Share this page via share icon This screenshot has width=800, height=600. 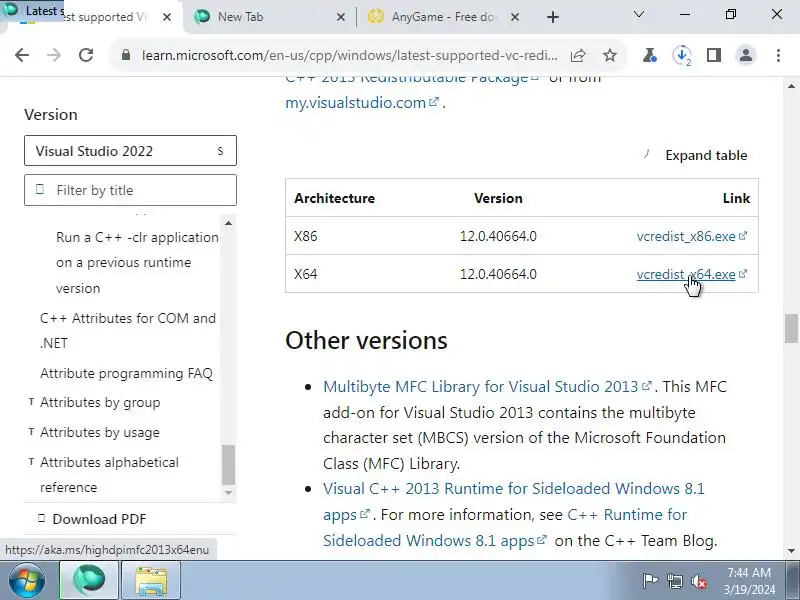(x=578, y=55)
